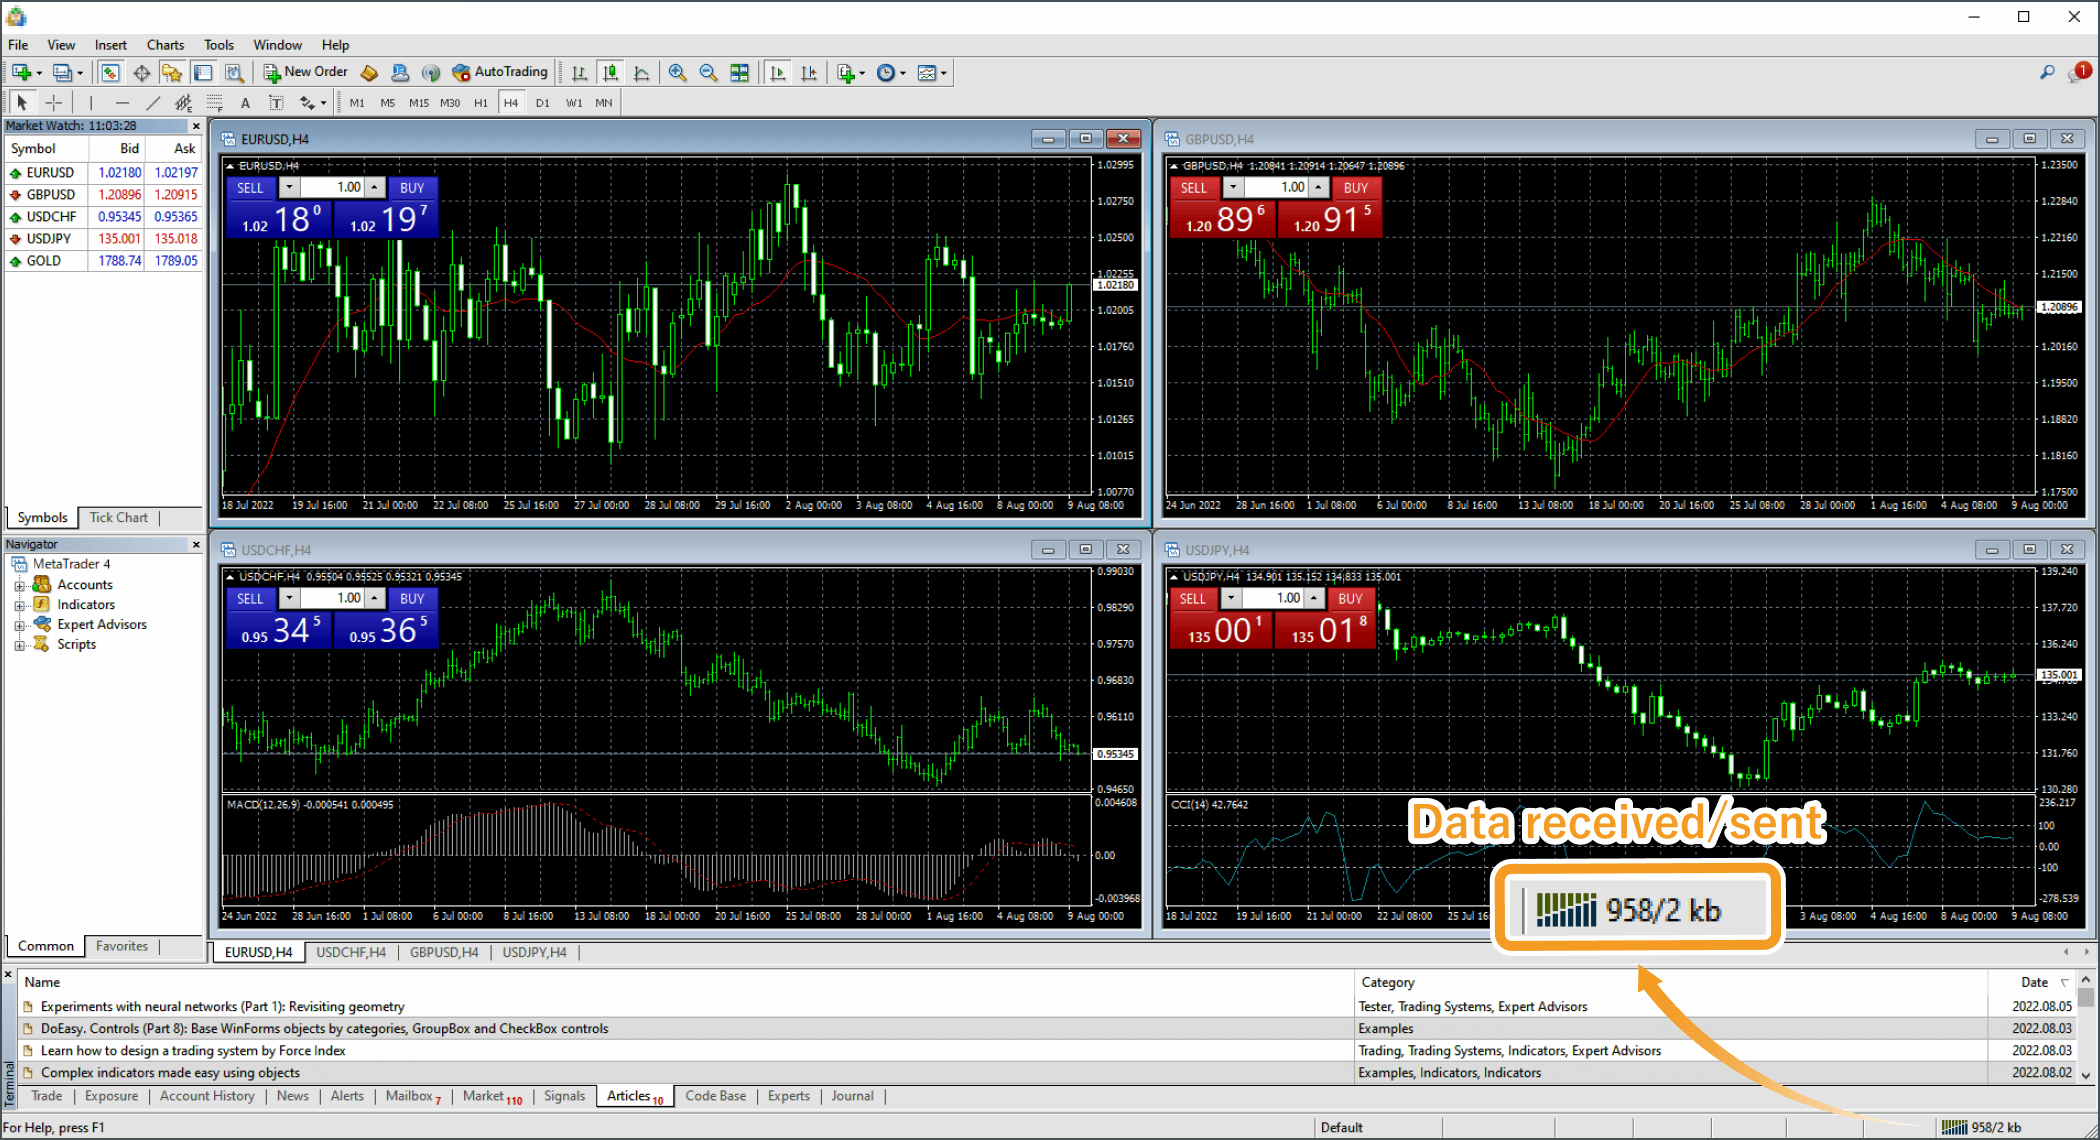This screenshot has width=2100, height=1140.
Task: Tile the chart windows
Action: point(740,72)
